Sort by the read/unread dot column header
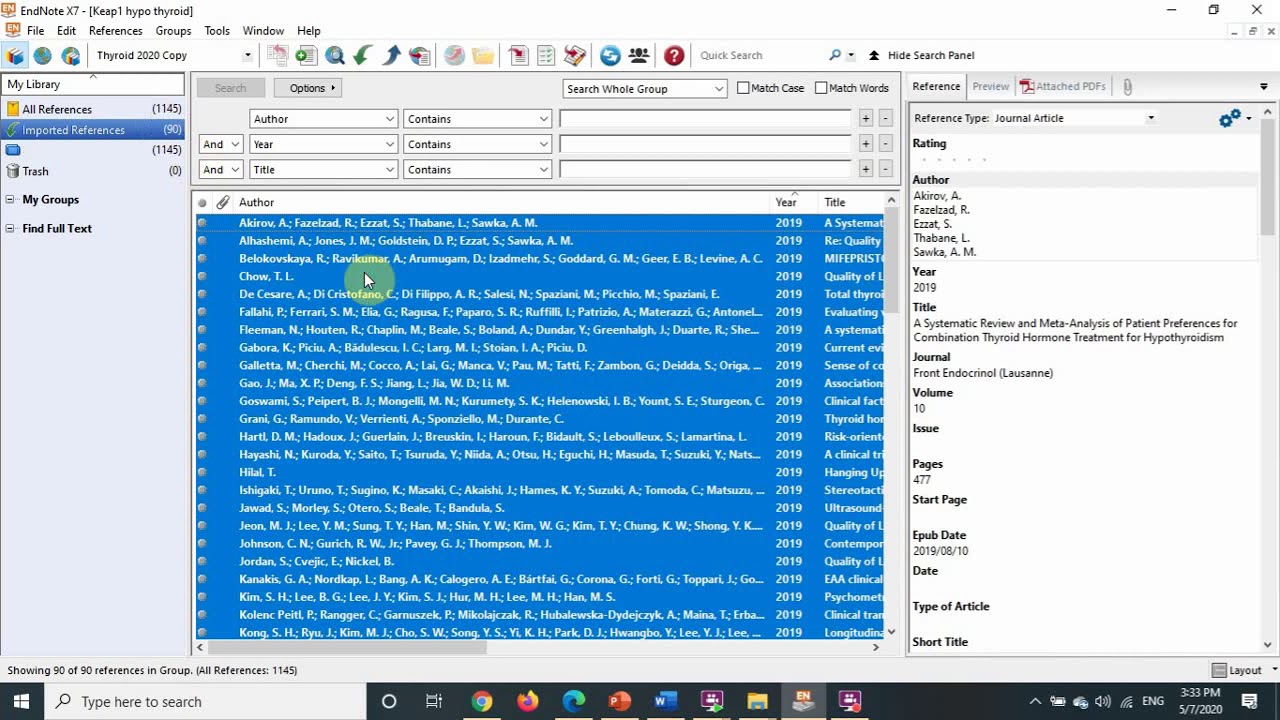This screenshot has height=720, width=1280. pos(202,202)
